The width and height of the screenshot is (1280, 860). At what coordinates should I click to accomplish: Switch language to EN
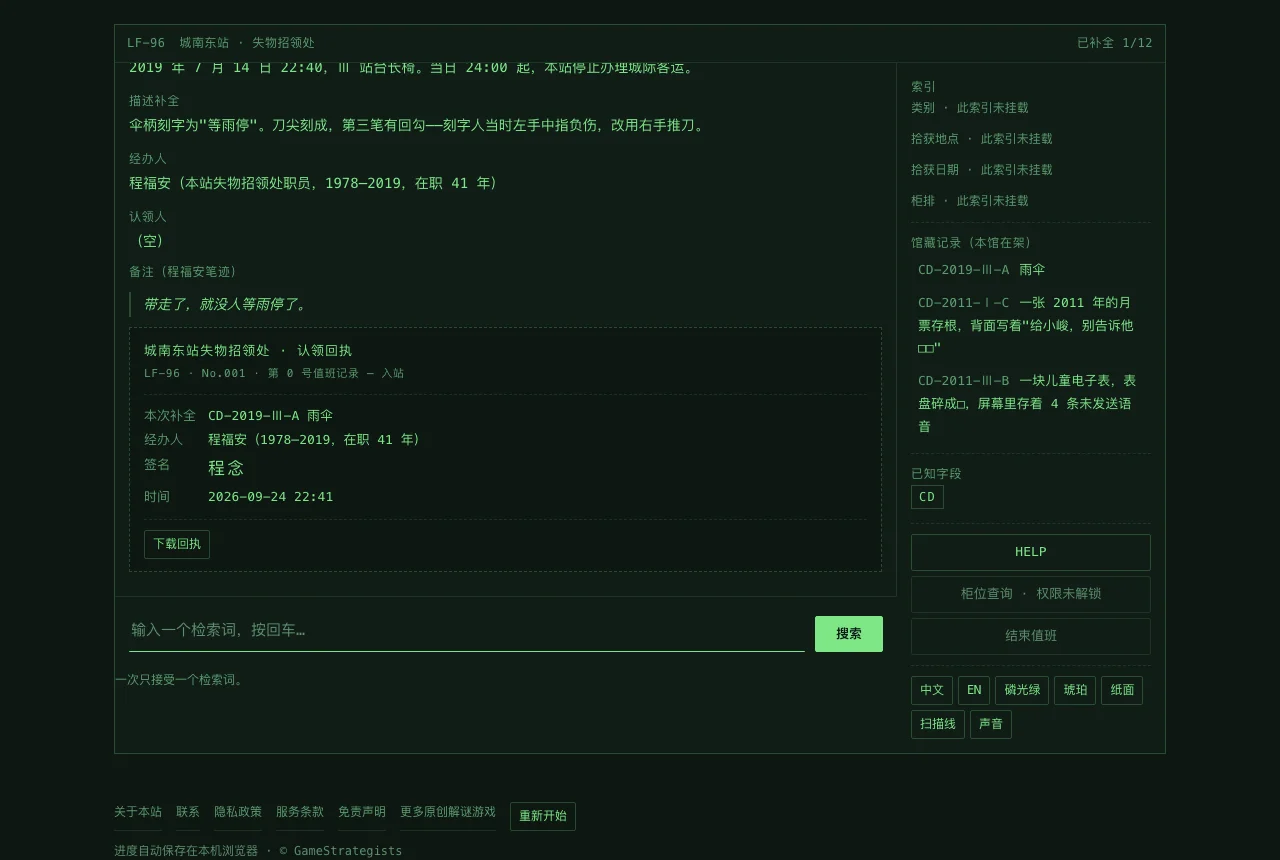(x=974, y=690)
